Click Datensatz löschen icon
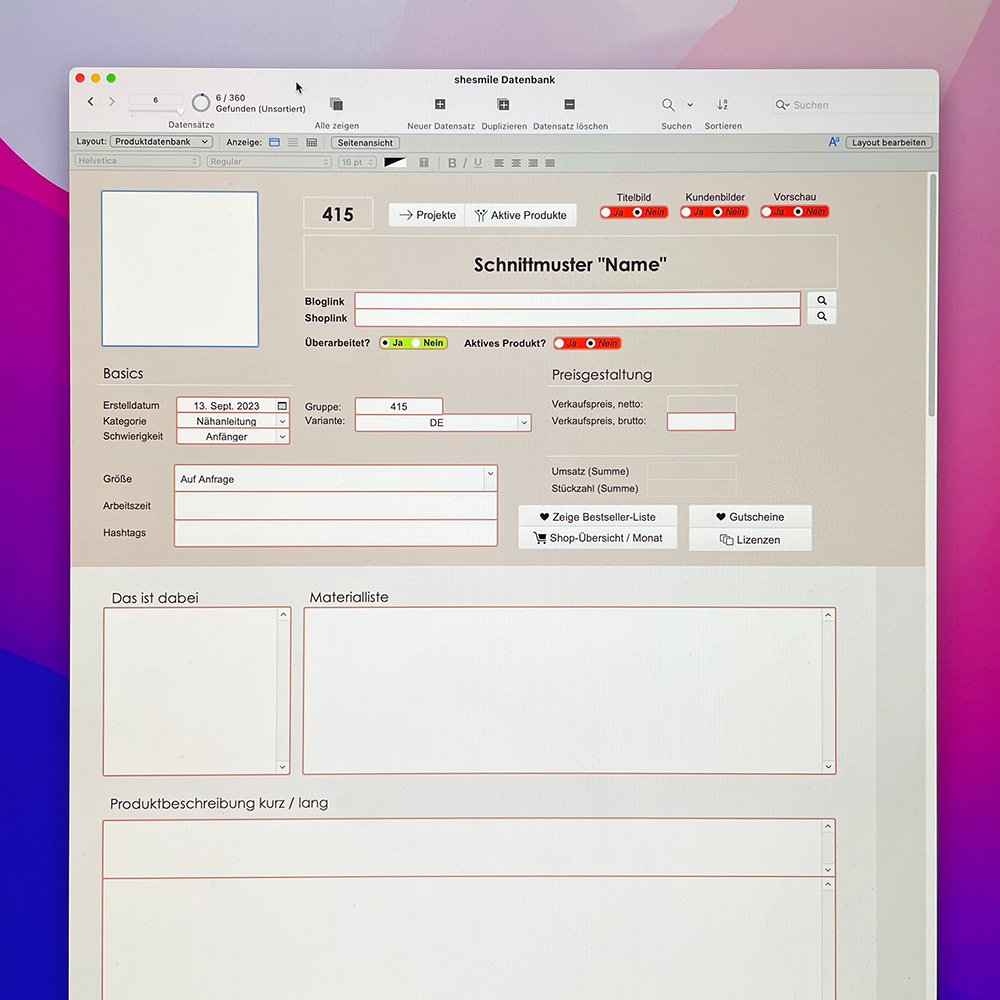Viewport: 1000px width, 1000px height. 570,104
